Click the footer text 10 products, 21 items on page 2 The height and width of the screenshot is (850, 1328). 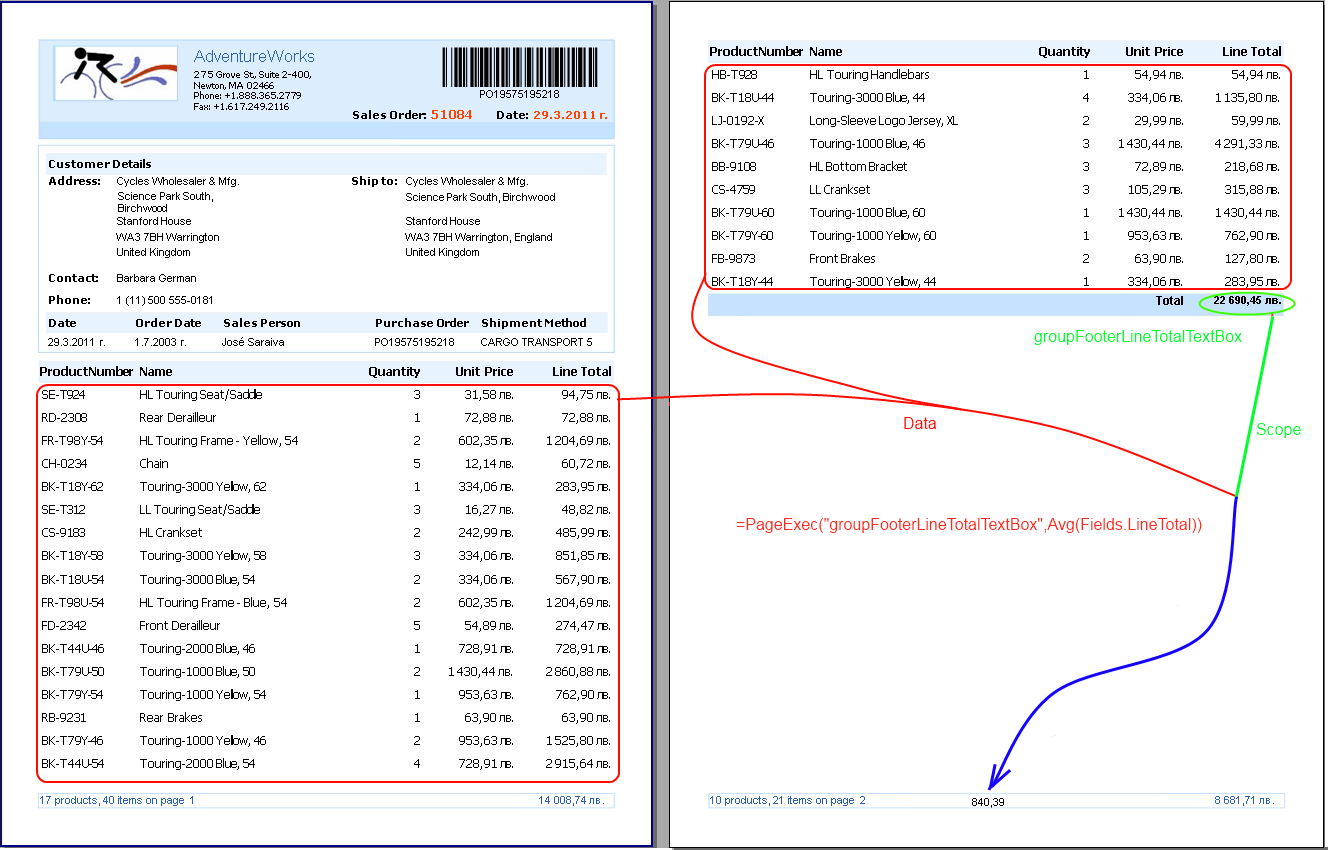tap(787, 800)
